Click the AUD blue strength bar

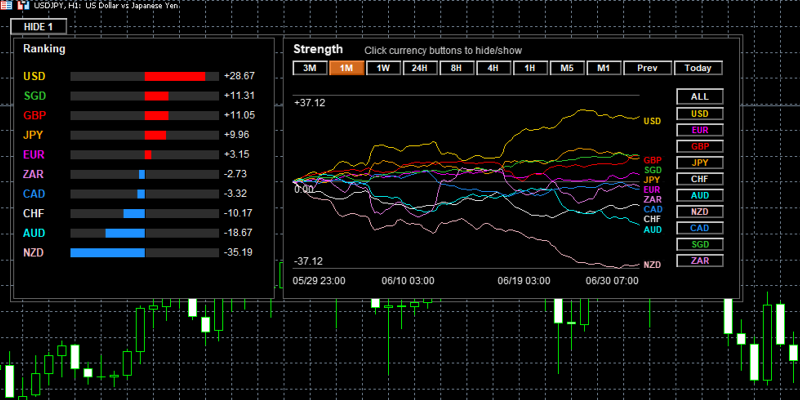pos(125,233)
